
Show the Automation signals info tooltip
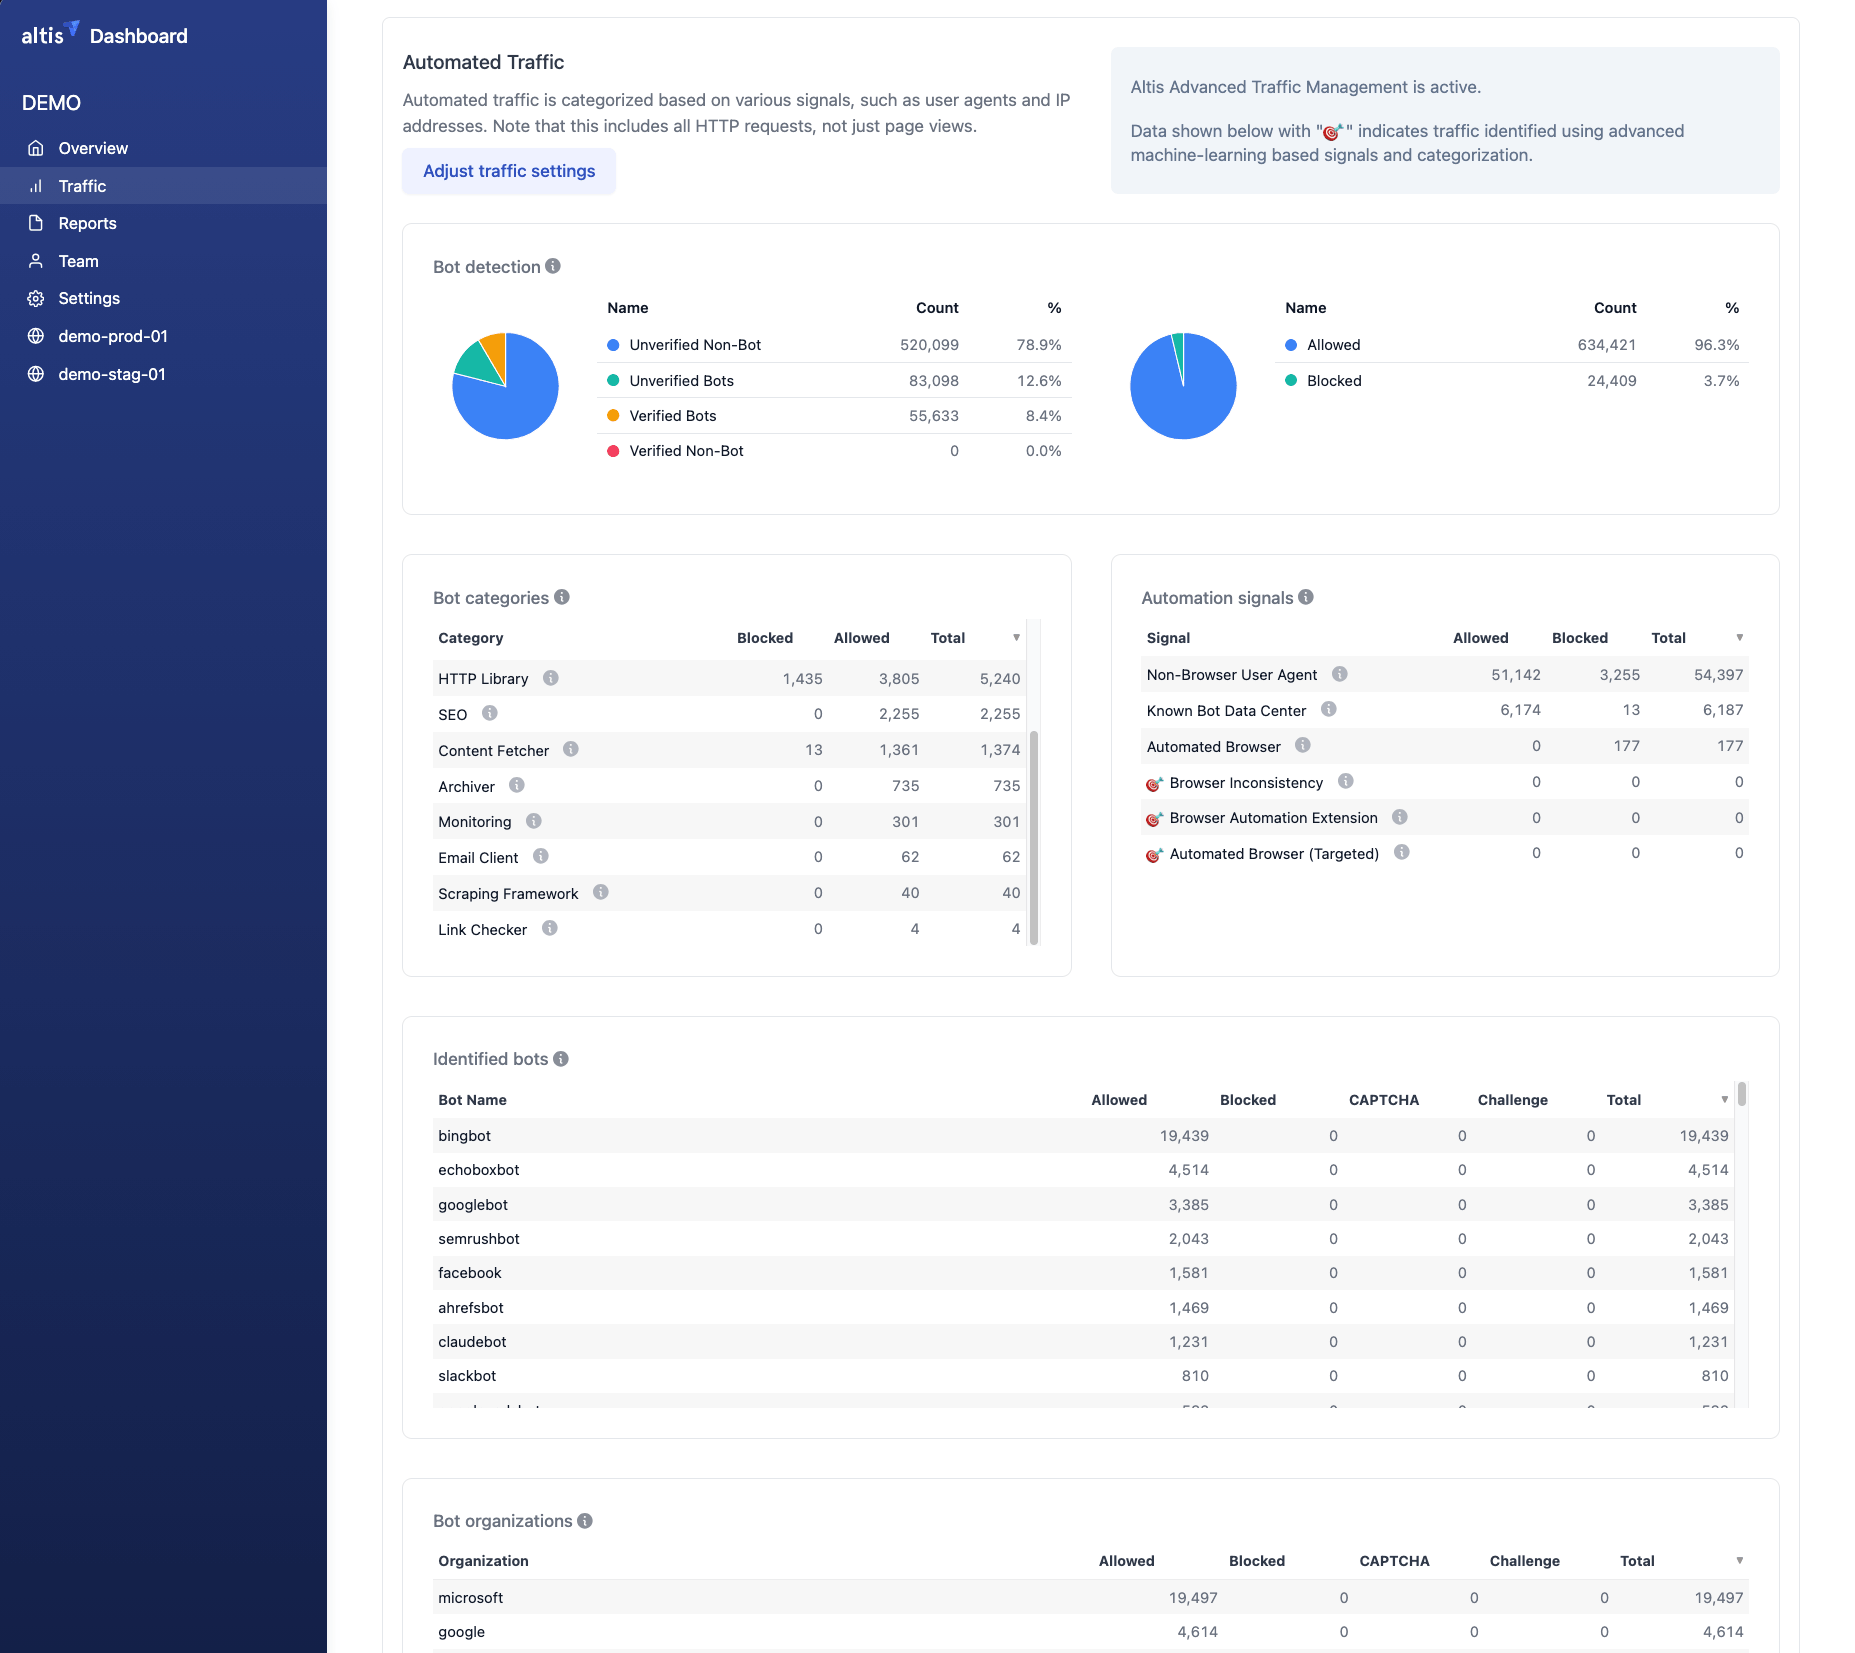[x=1306, y=597]
